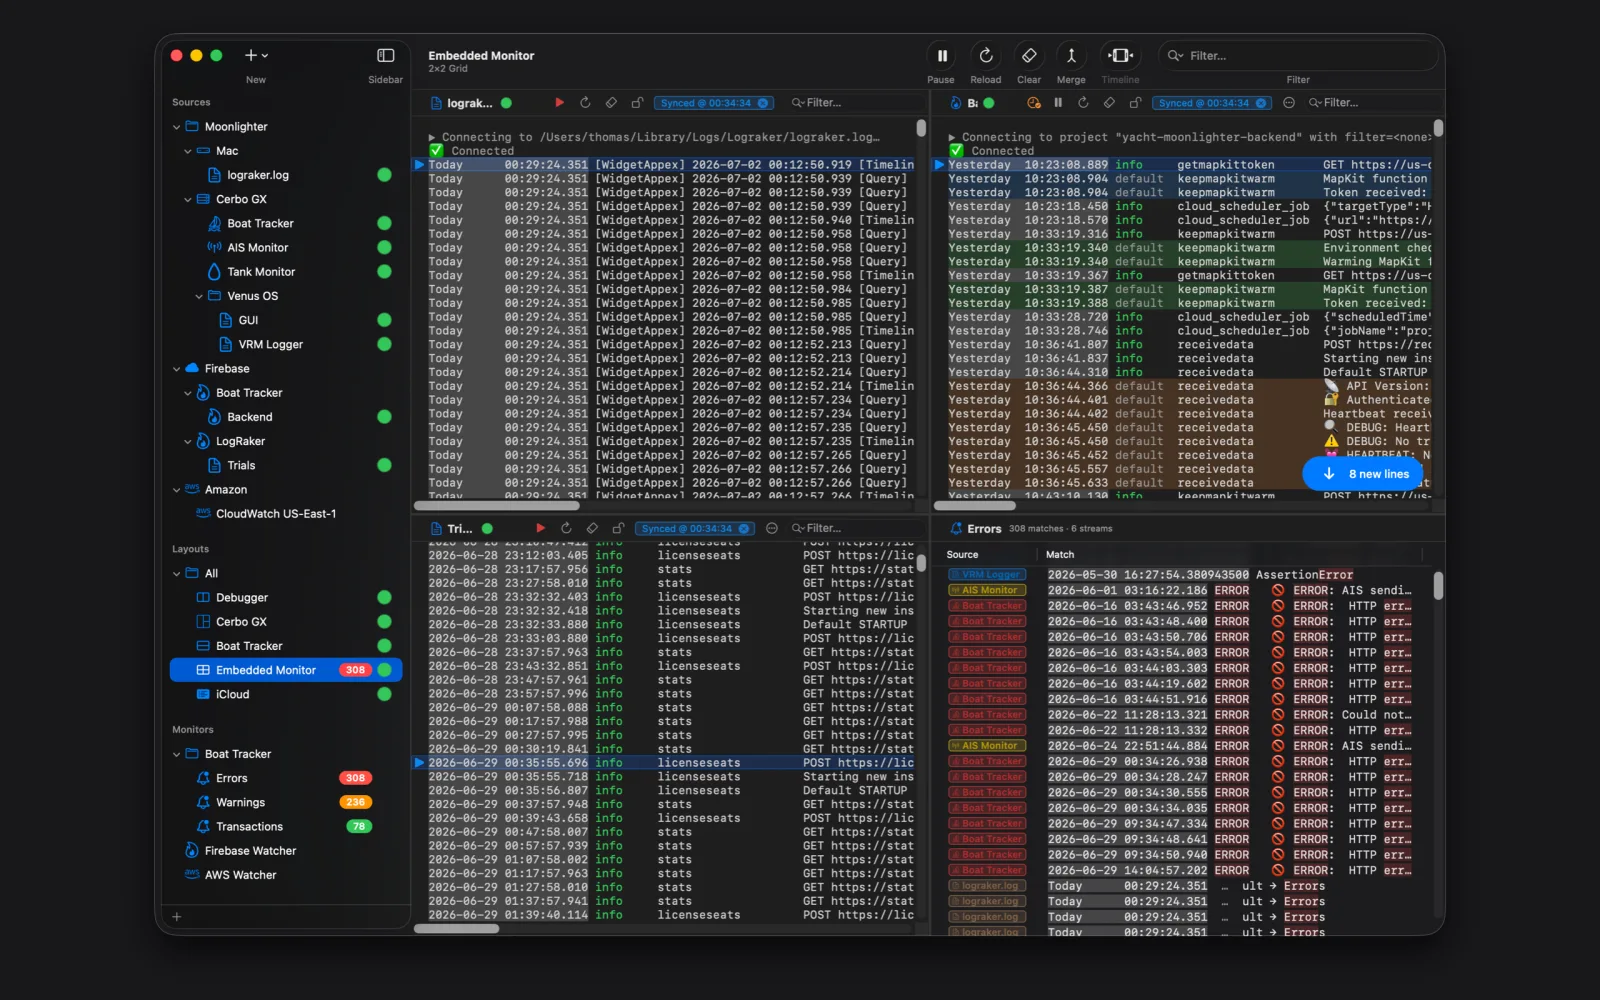Collapse the Amazon source group

[x=177, y=490]
